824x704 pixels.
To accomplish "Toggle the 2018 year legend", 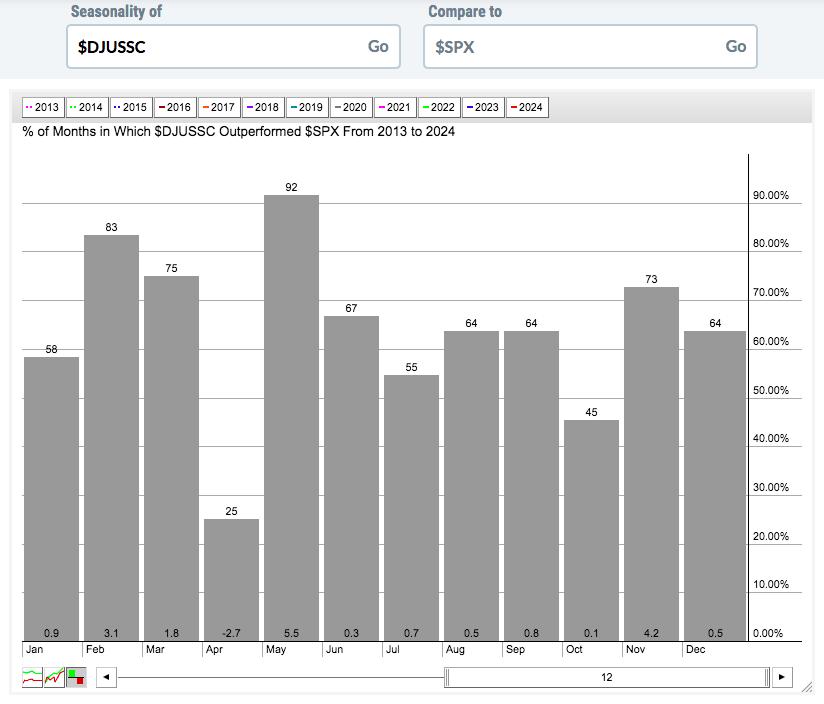I will (x=263, y=107).
